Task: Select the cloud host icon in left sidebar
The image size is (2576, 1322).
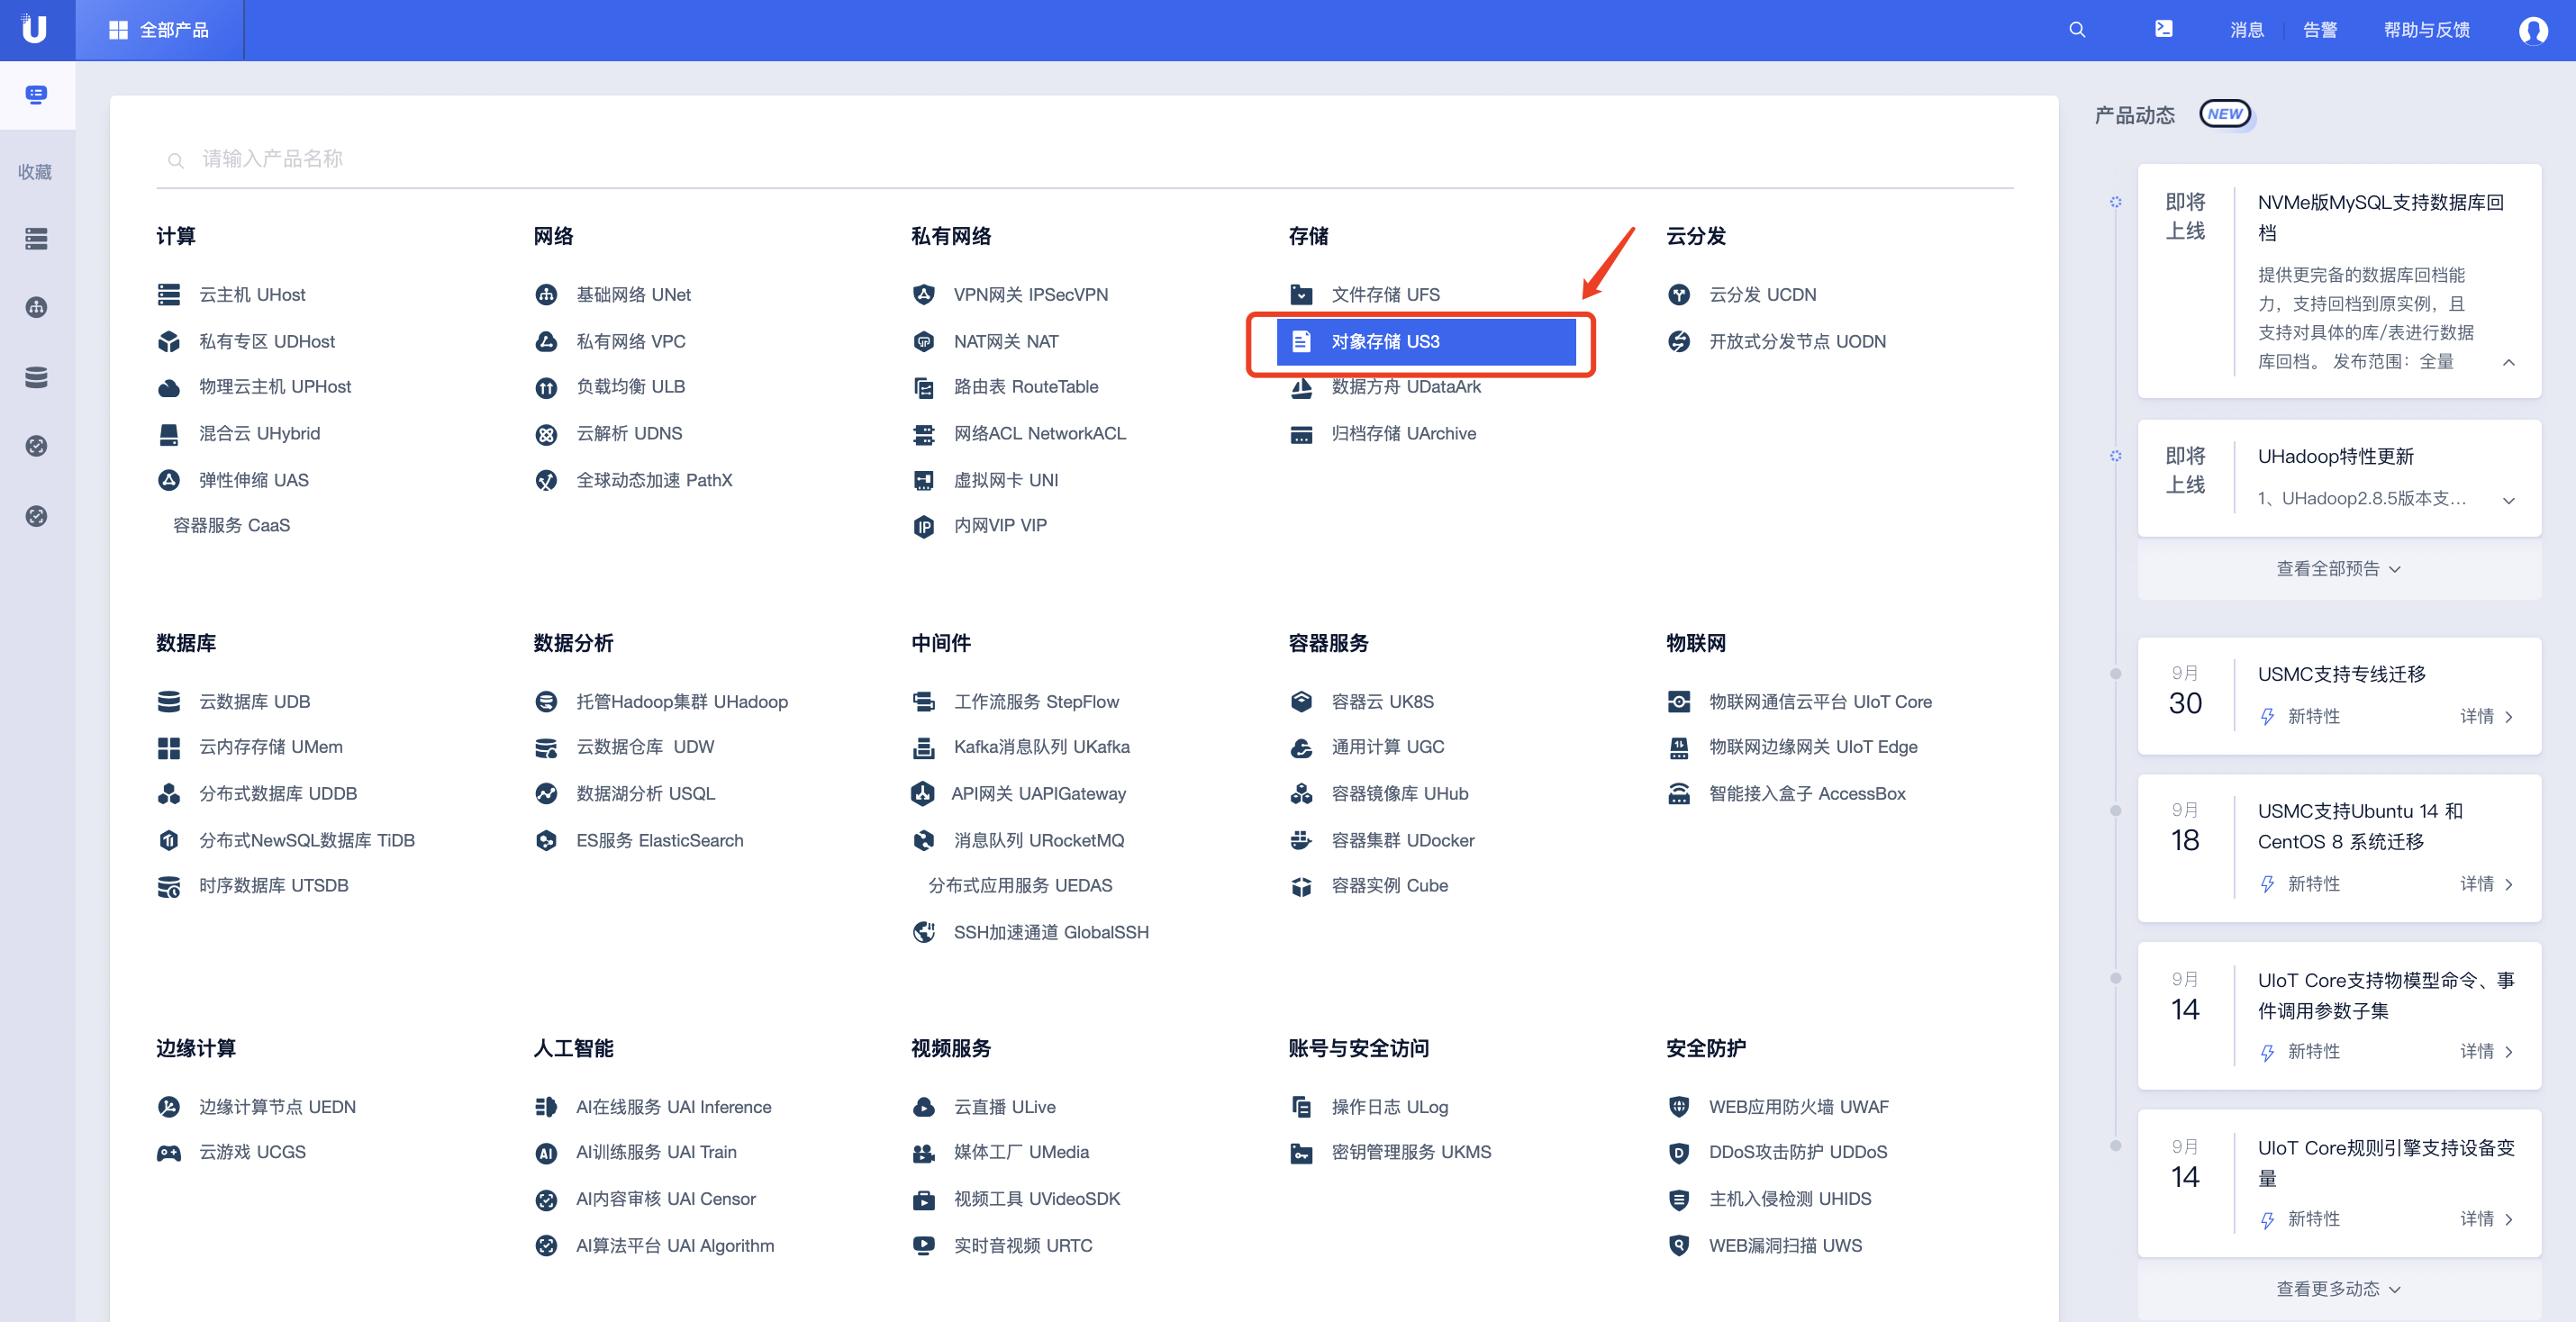Action: (x=36, y=239)
